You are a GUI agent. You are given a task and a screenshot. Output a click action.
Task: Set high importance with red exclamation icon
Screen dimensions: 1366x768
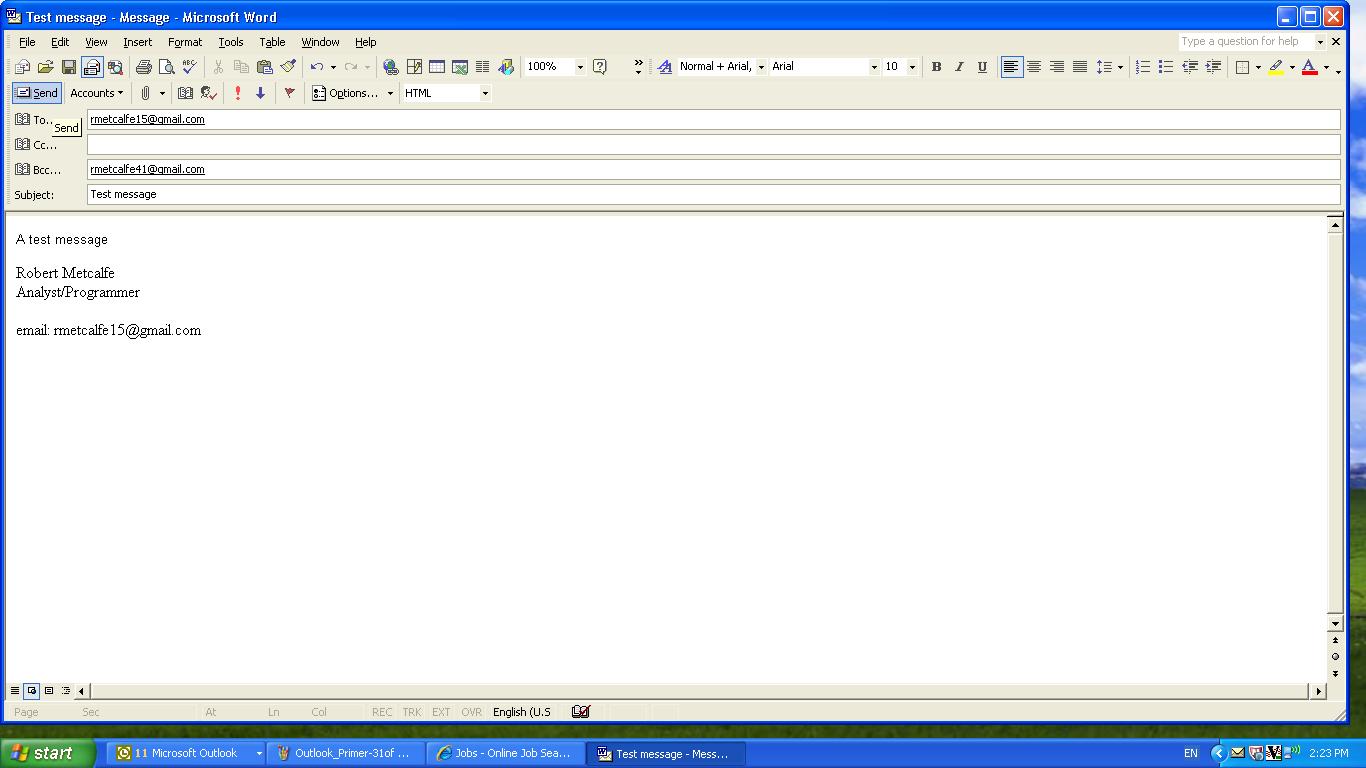click(x=237, y=93)
